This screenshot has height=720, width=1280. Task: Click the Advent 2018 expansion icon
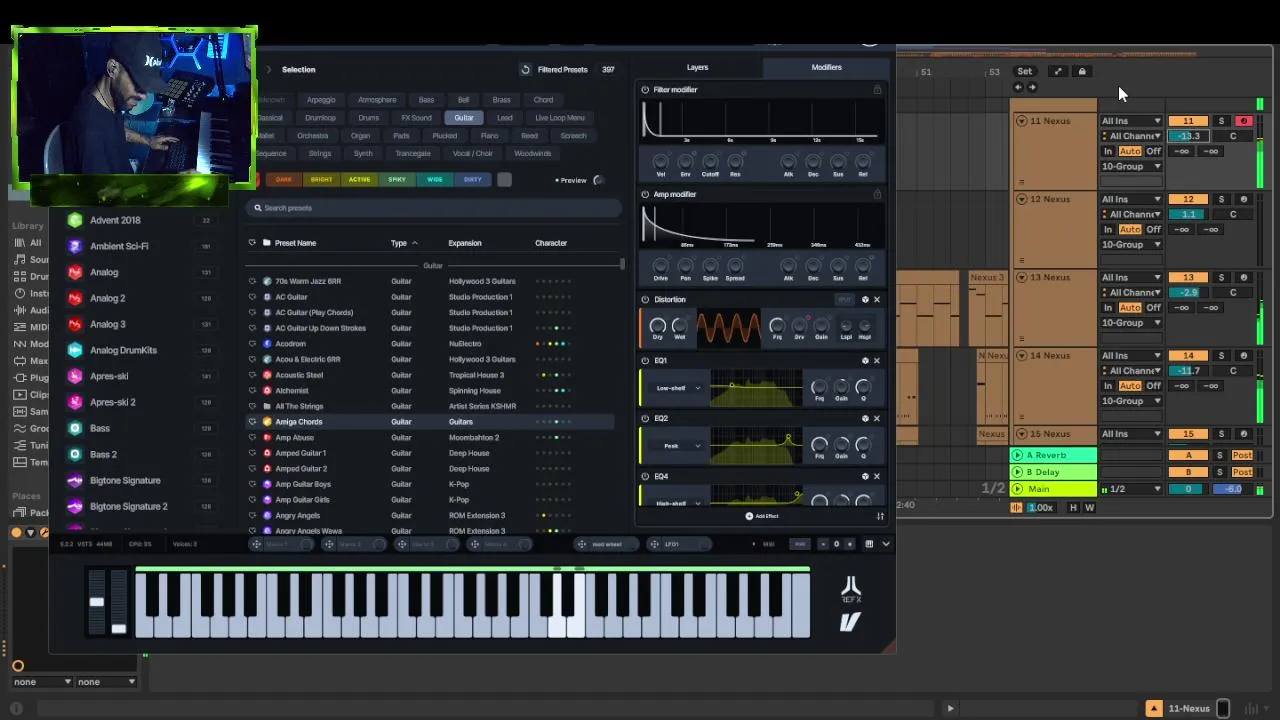pyautogui.click(x=75, y=220)
